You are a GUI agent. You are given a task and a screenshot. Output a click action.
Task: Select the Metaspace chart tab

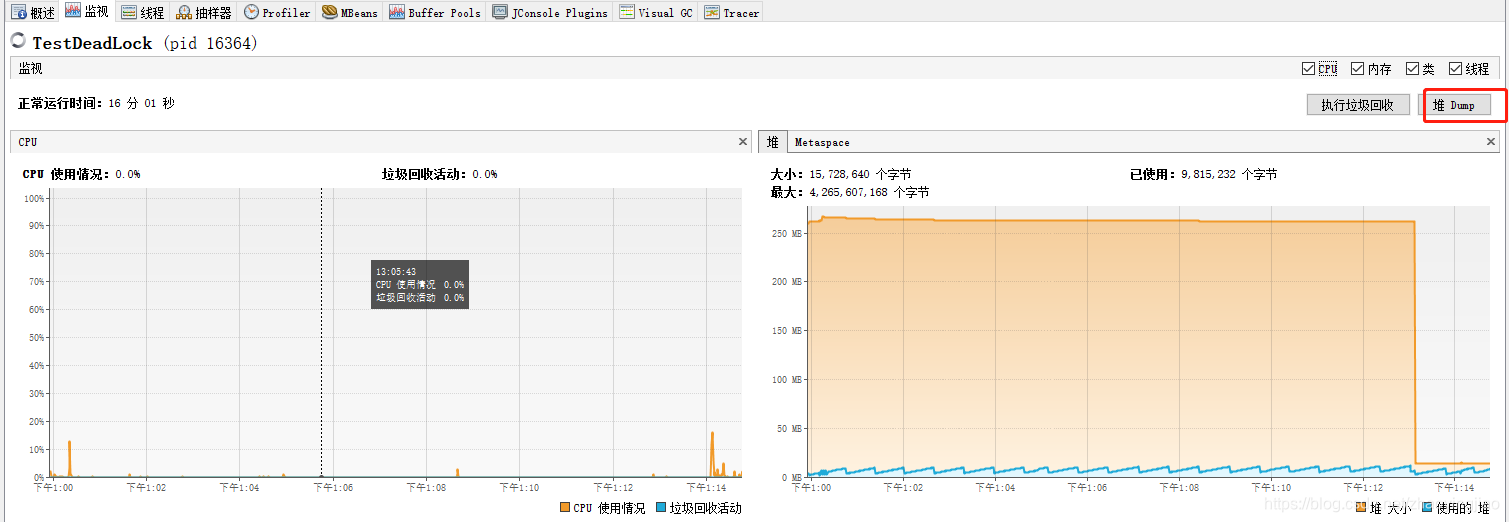822,143
